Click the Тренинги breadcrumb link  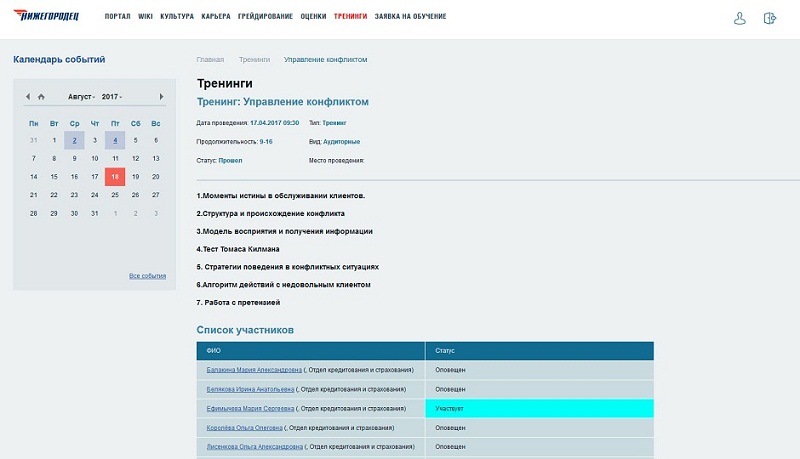(254, 60)
